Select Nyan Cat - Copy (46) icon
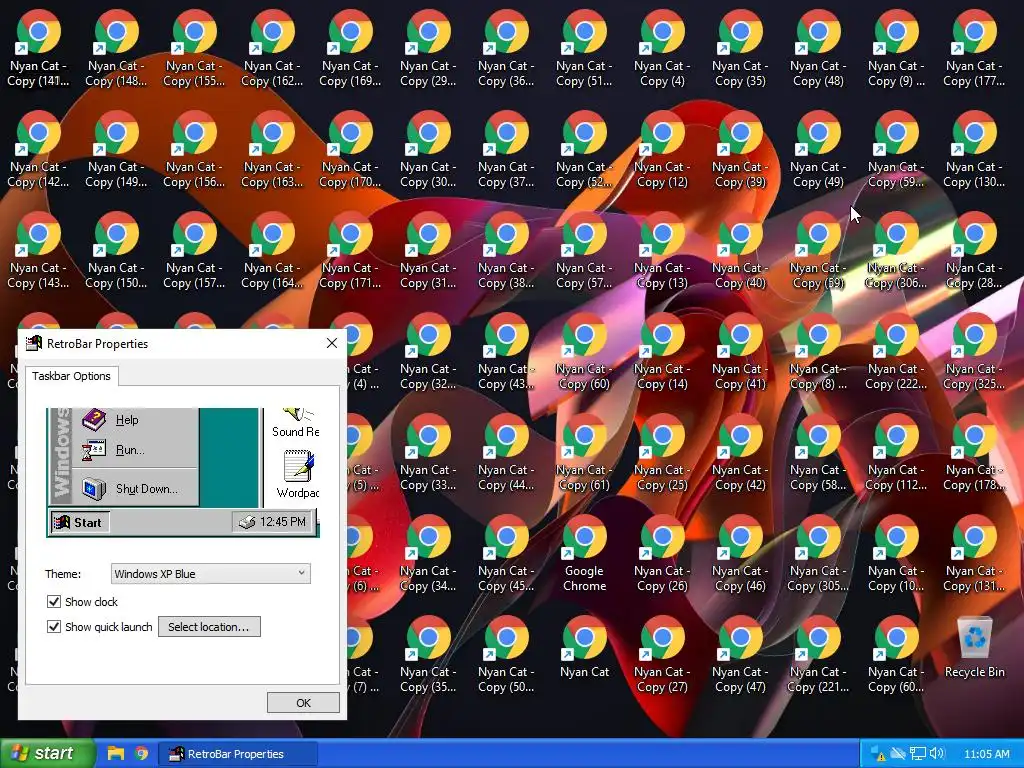The image size is (1024, 768). click(x=740, y=553)
